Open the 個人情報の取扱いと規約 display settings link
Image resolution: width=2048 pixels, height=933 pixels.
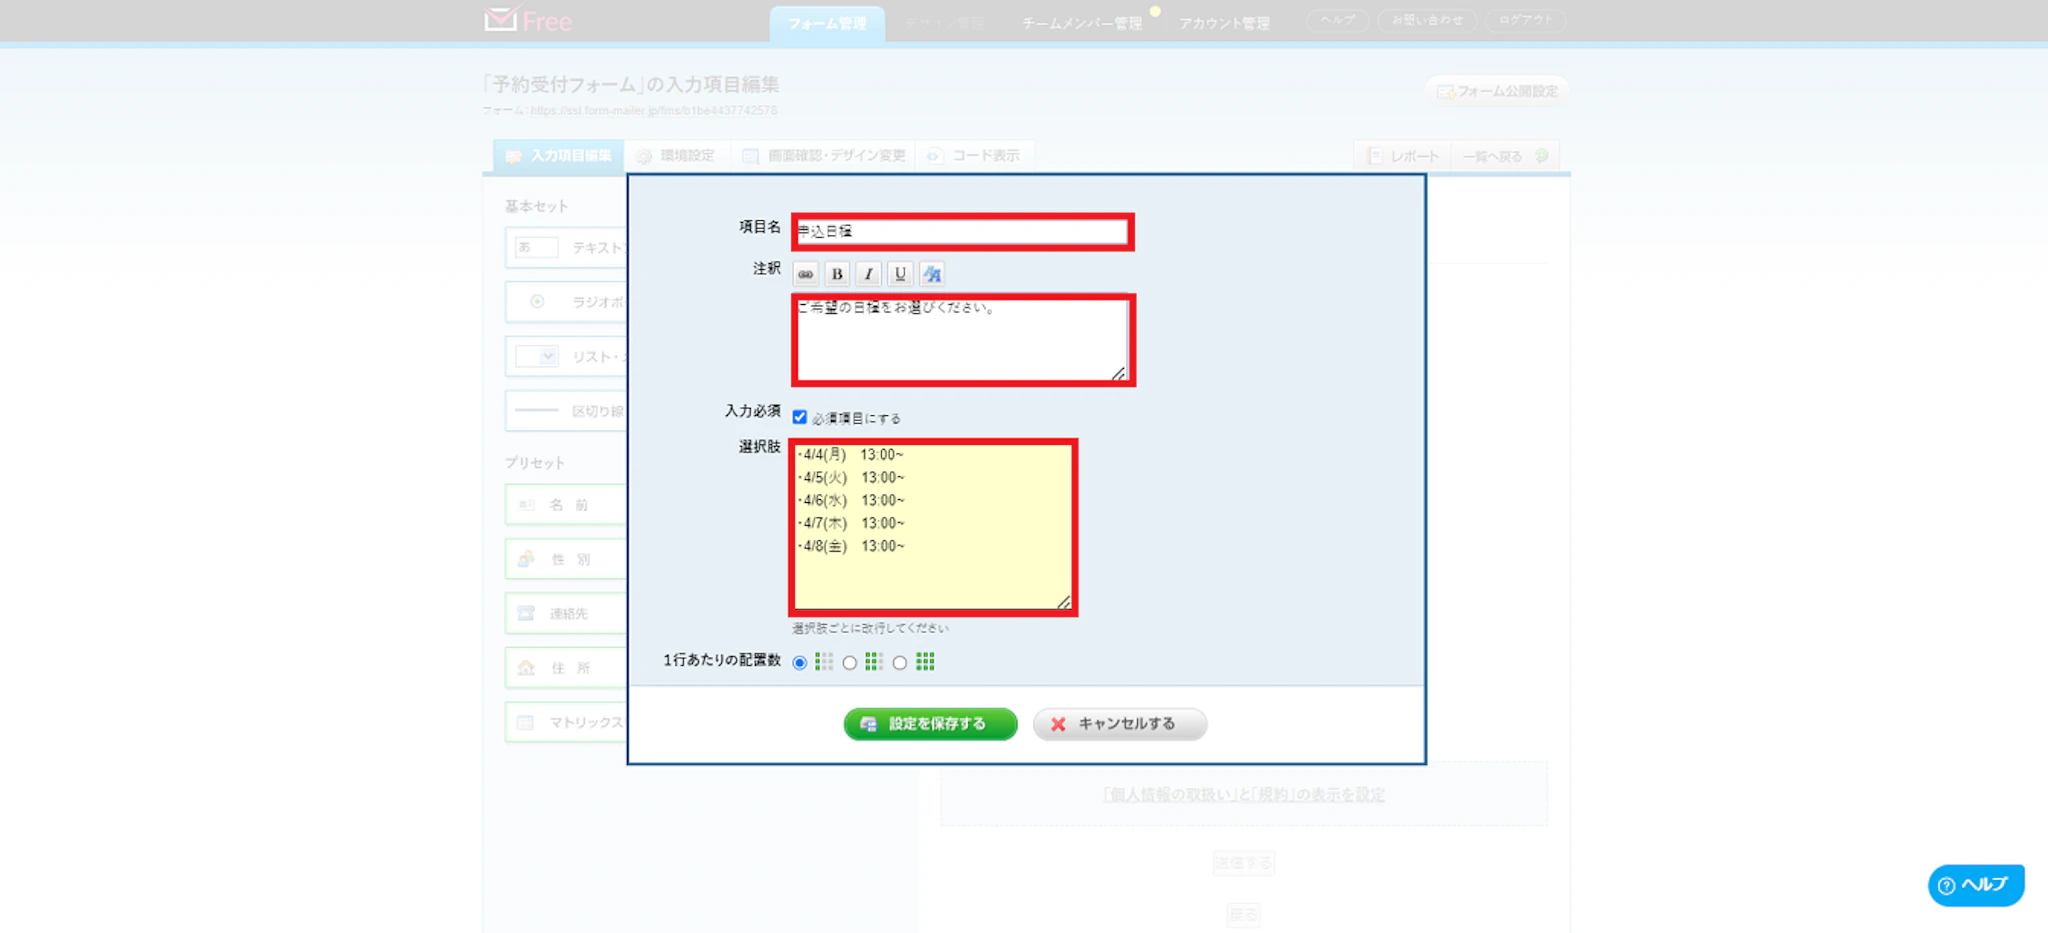pos(1244,795)
